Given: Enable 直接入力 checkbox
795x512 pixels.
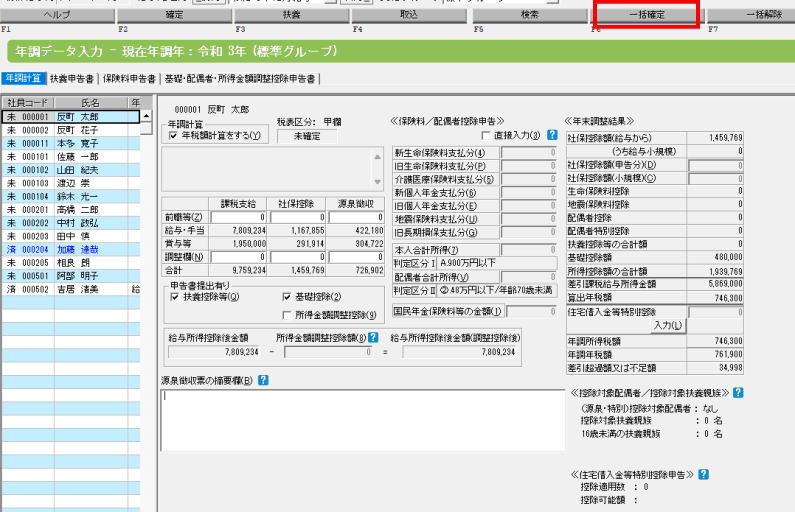Looking at the screenshot, I should point(484,133).
